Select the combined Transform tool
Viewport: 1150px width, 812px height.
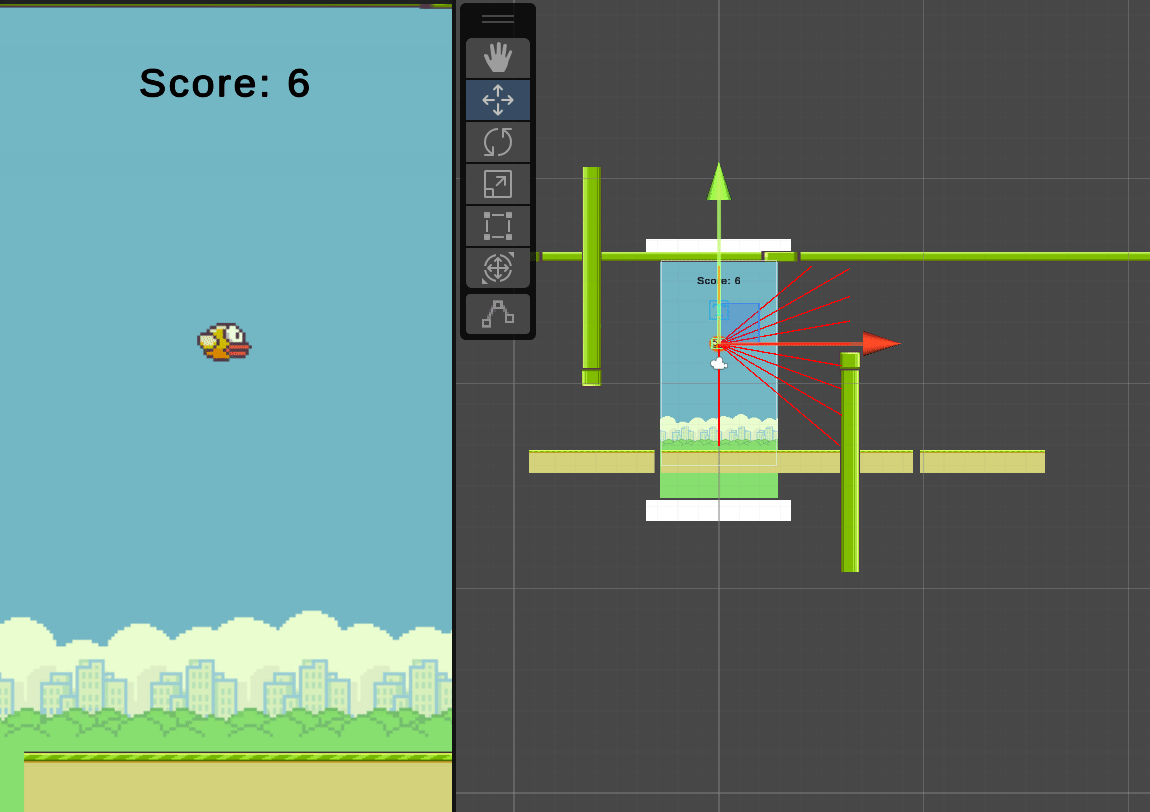[x=498, y=268]
